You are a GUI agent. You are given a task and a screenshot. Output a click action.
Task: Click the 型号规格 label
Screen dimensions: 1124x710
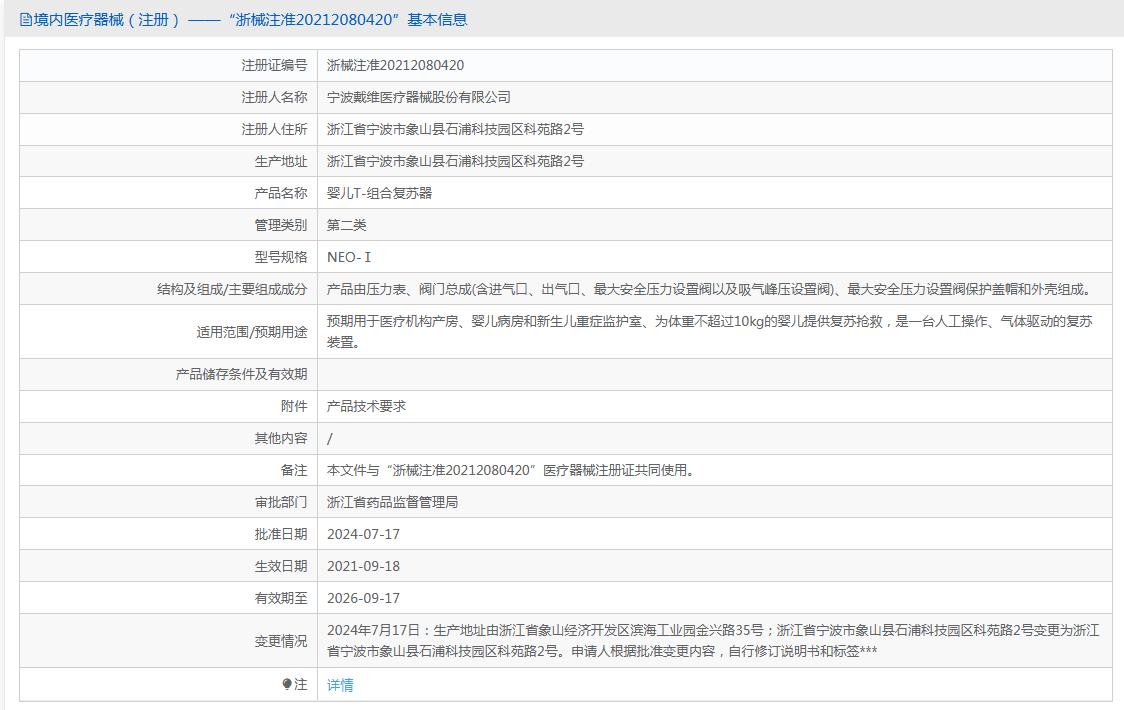[281, 257]
